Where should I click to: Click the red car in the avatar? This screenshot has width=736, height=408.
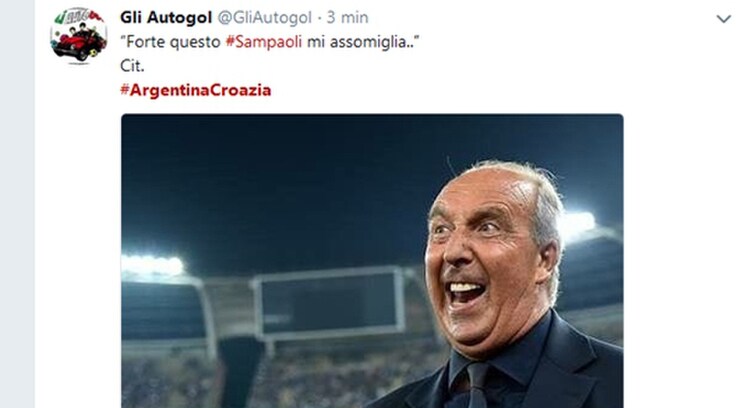pyautogui.click(x=77, y=46)
